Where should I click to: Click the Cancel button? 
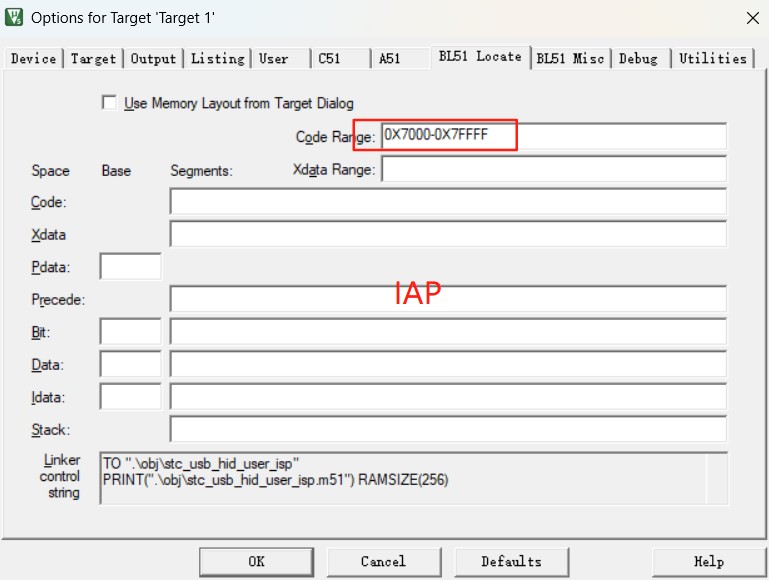click(384, 562)
